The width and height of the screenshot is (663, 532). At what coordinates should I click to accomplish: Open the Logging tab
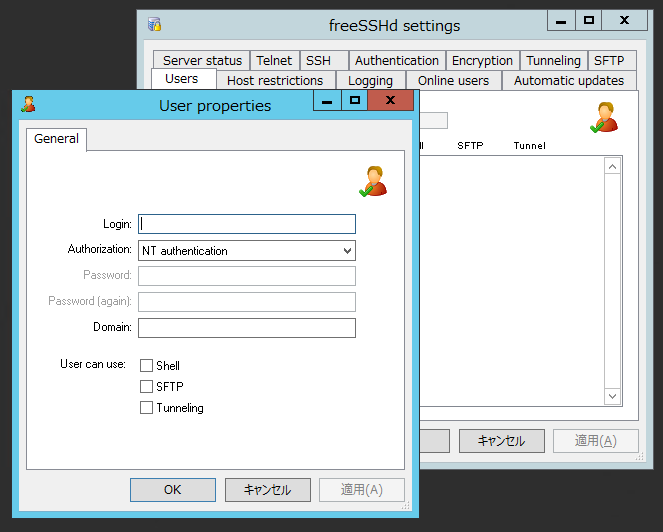click(x=371, y=80)
